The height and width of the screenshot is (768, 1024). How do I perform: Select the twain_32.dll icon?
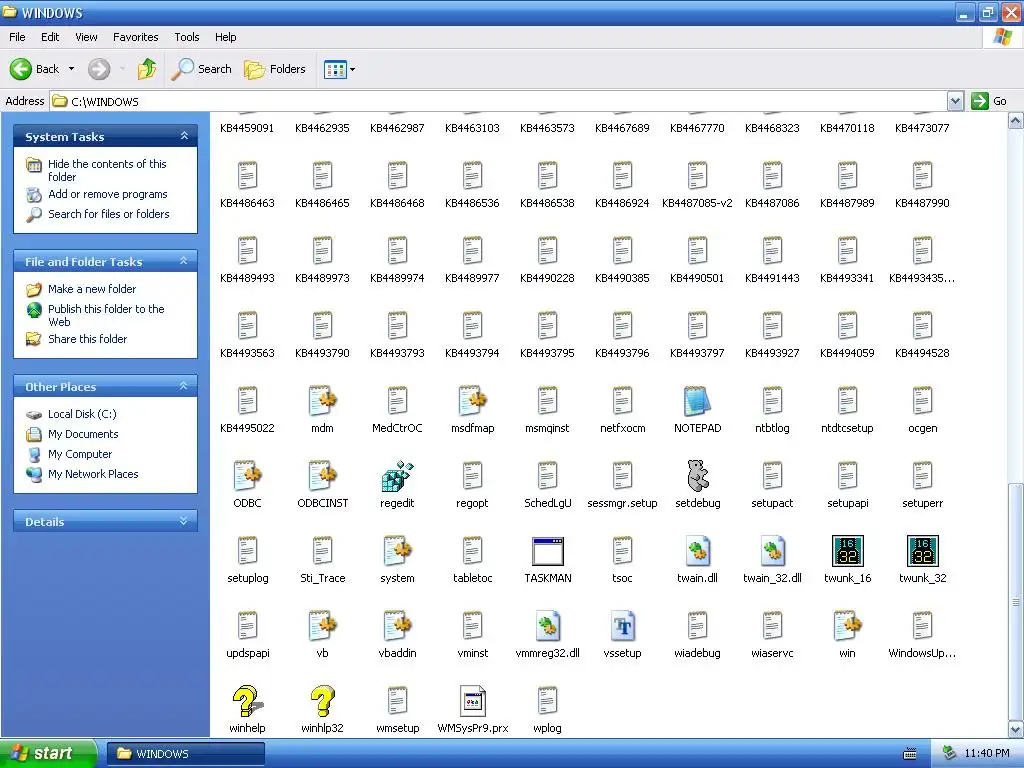772,551
